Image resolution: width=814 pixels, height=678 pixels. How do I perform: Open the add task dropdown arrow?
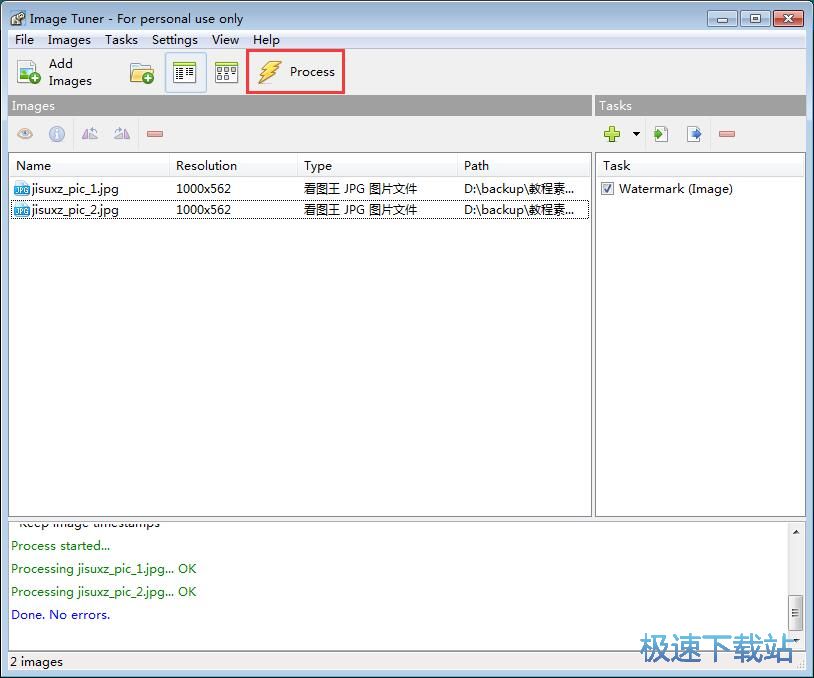point(636,134)
